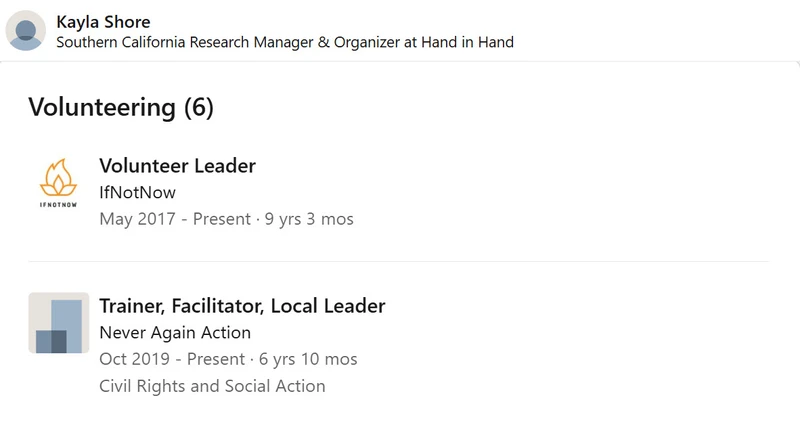Click the Never Again Action placeholder logo

click(x=59, y=323)
